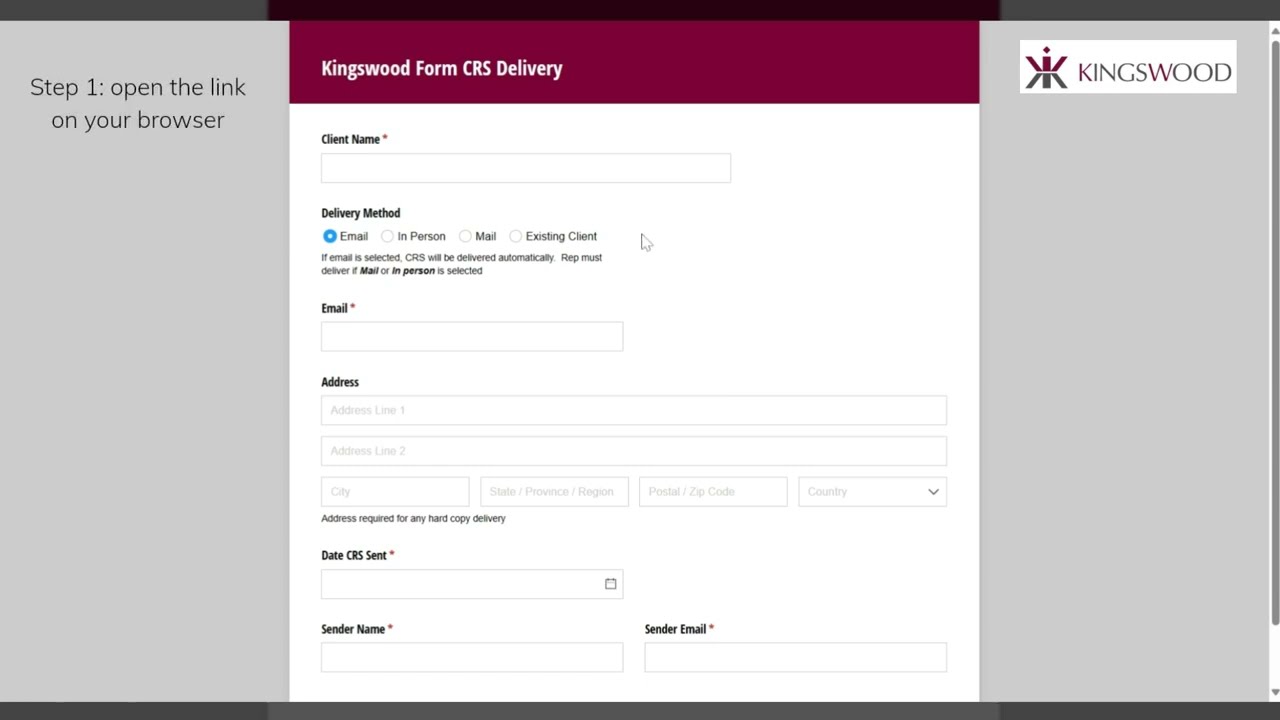The image size is (1280, 720).
Task: Focus the Email input field
Action: click(472, 337)
